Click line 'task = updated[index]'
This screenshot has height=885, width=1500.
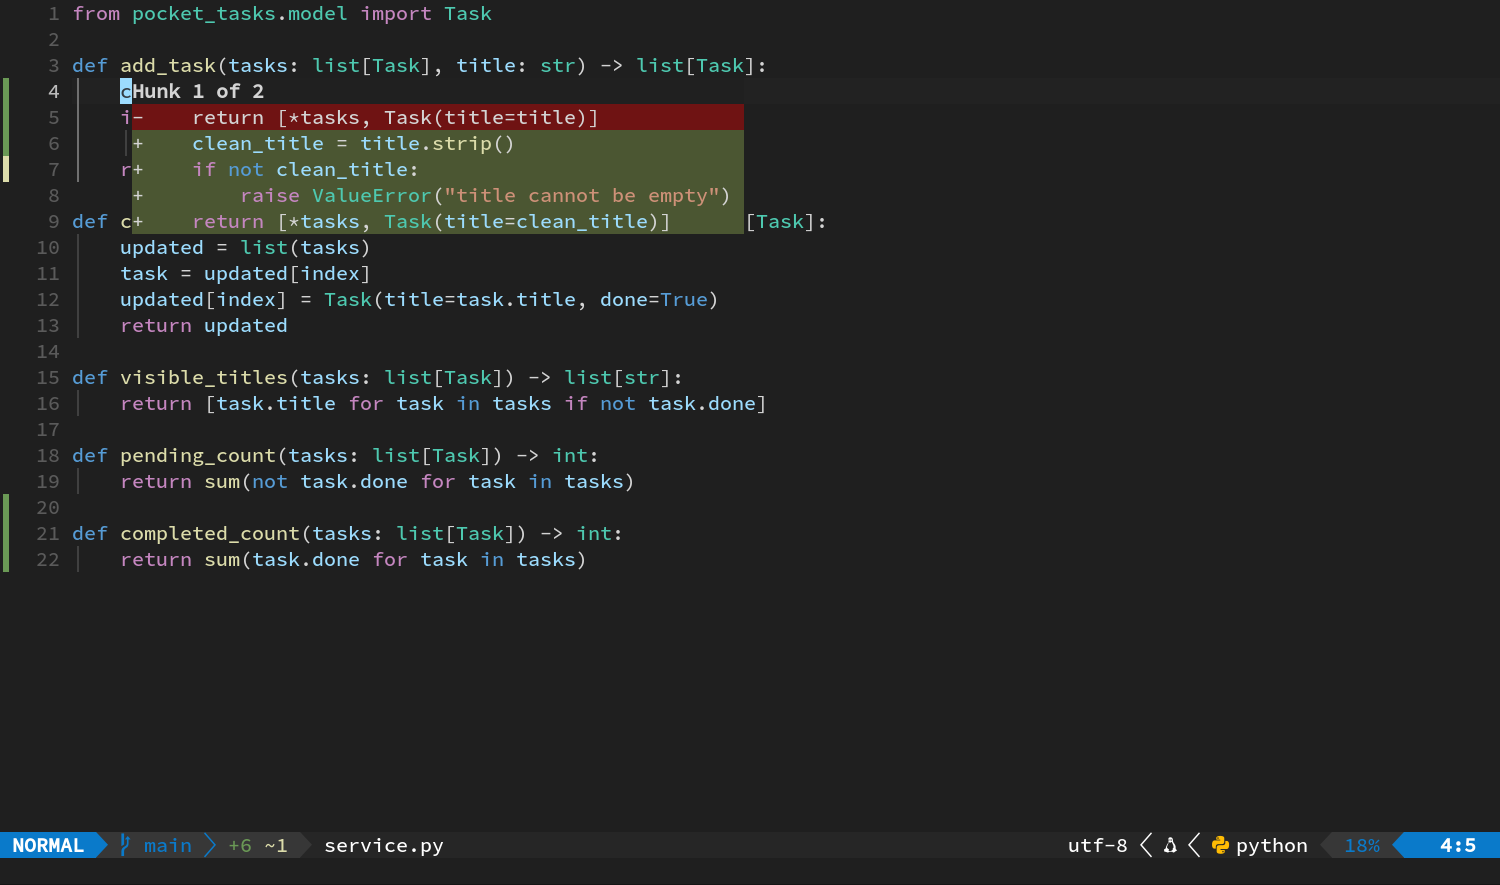point(245,273)
